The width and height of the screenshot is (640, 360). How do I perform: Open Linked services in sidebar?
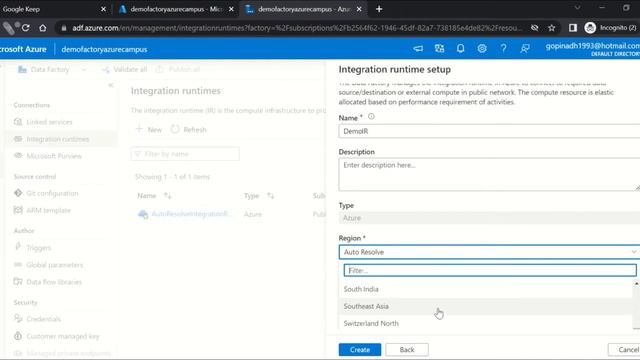(49, 122)
